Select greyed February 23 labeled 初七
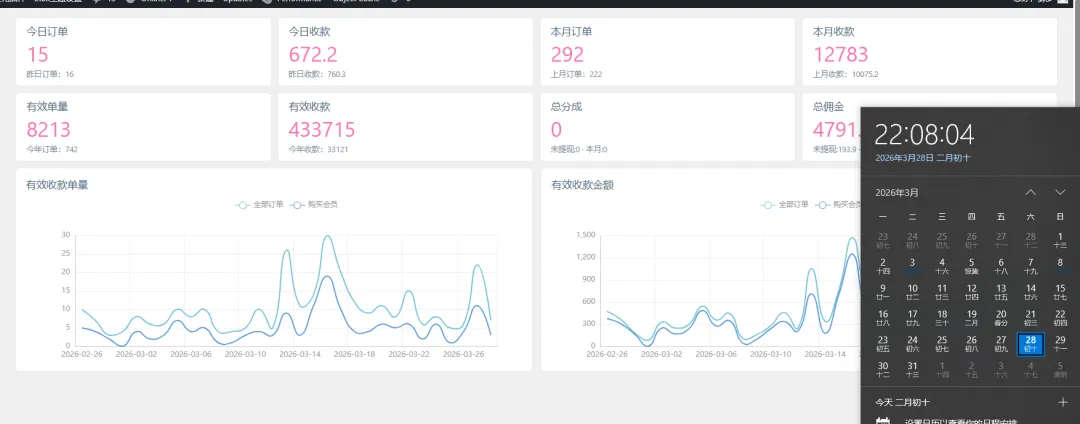The width and height of the screenshot is (1080, 424). [883, 240]
